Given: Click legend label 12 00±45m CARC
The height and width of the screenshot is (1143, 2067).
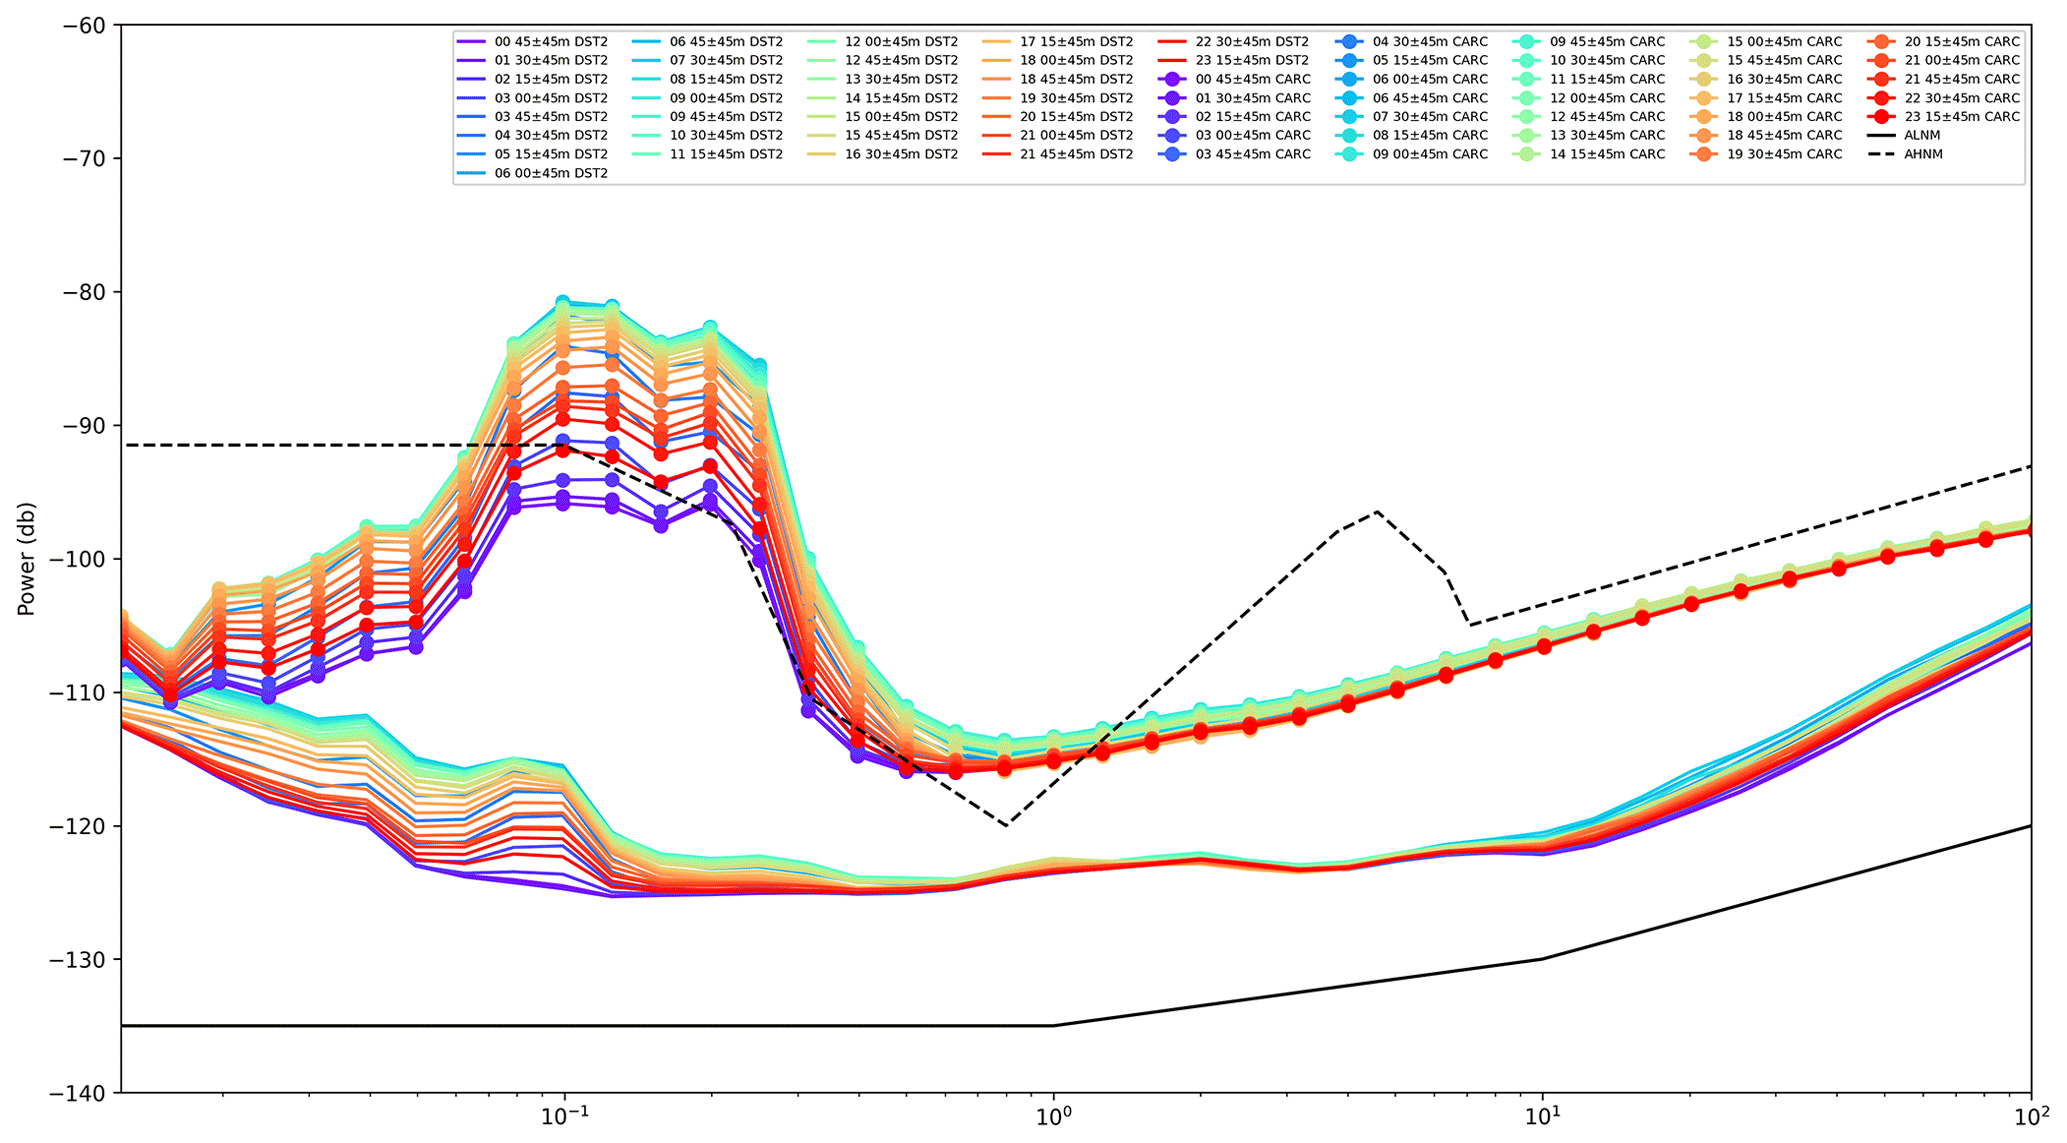Looking at the screenshot, I should pos(1607,98).
